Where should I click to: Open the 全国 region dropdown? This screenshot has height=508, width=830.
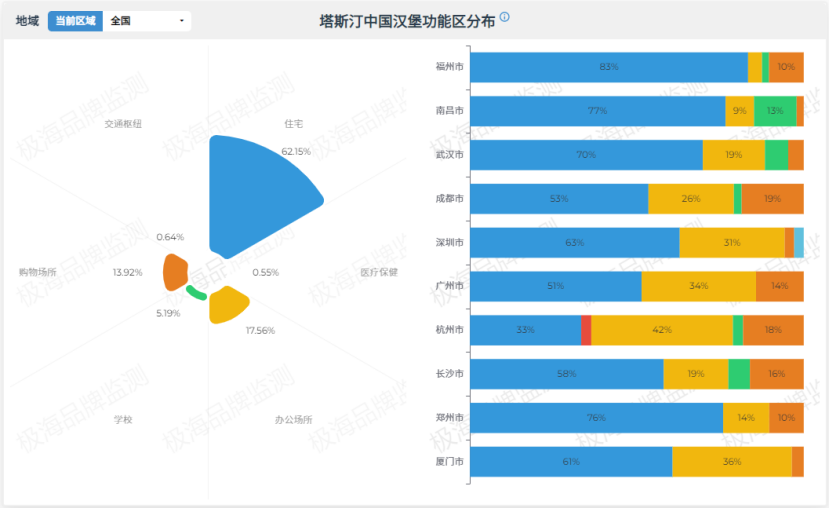[x=147, y=21]
